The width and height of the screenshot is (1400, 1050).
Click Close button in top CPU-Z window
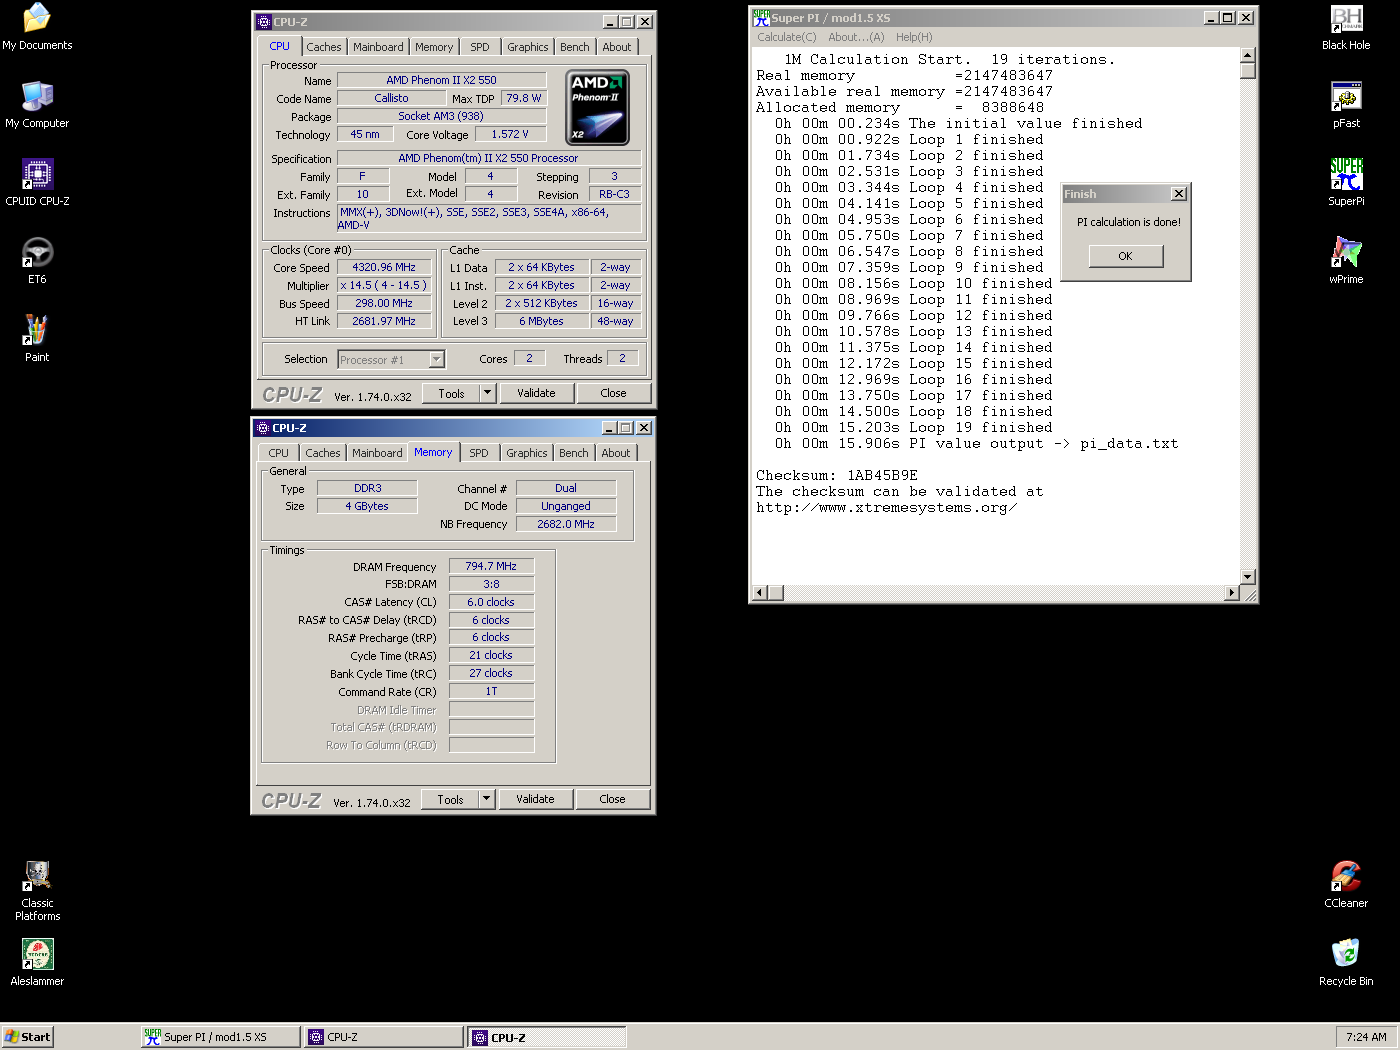(614, 393)
